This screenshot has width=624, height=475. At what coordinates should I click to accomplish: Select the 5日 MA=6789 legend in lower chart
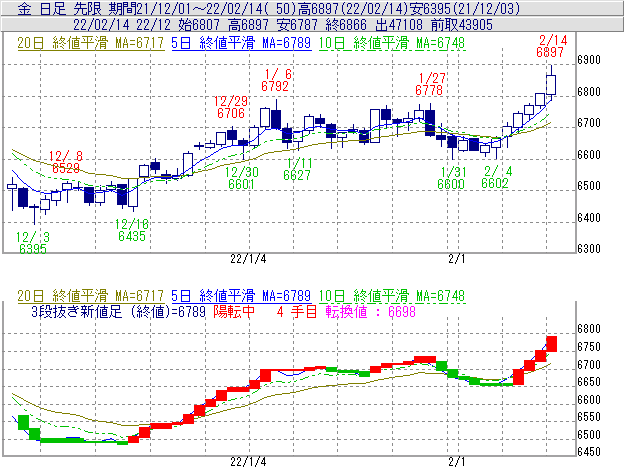(241, 296)
